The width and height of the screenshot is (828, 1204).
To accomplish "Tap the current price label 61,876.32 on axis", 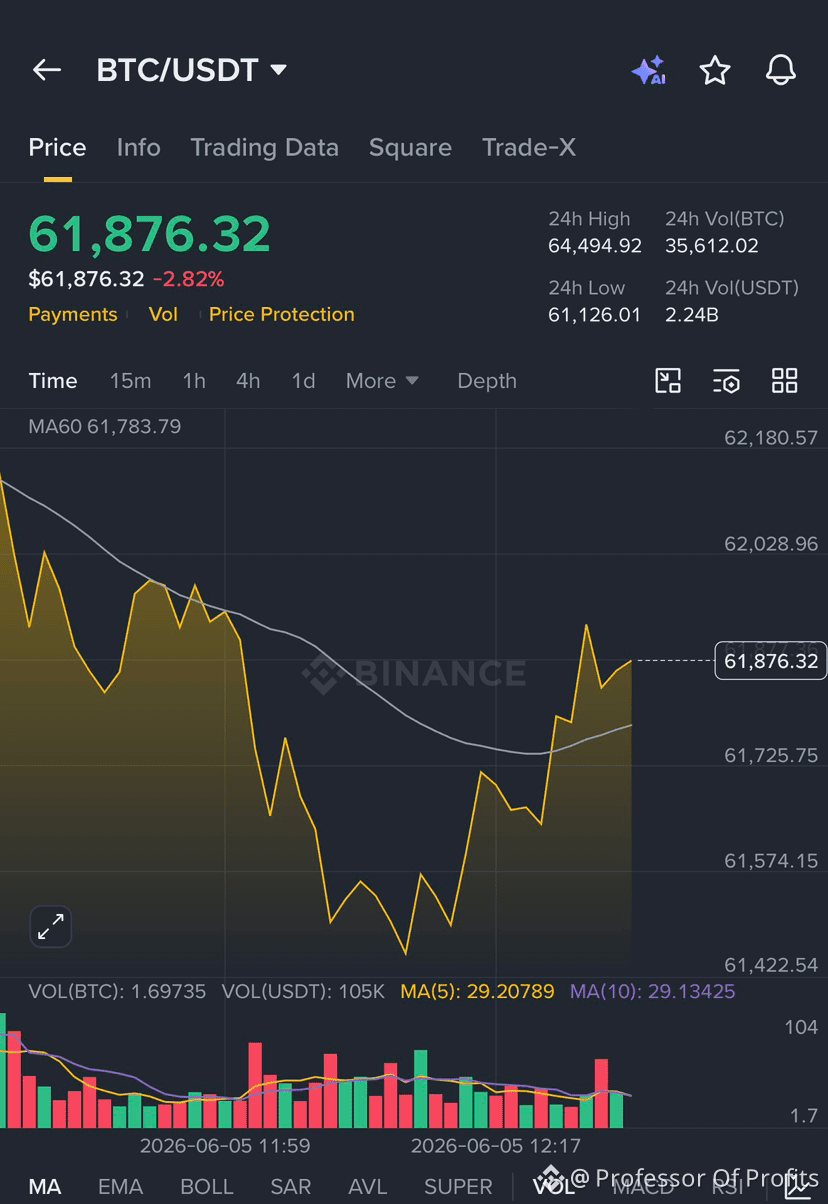I will click(x=771, y=661).
